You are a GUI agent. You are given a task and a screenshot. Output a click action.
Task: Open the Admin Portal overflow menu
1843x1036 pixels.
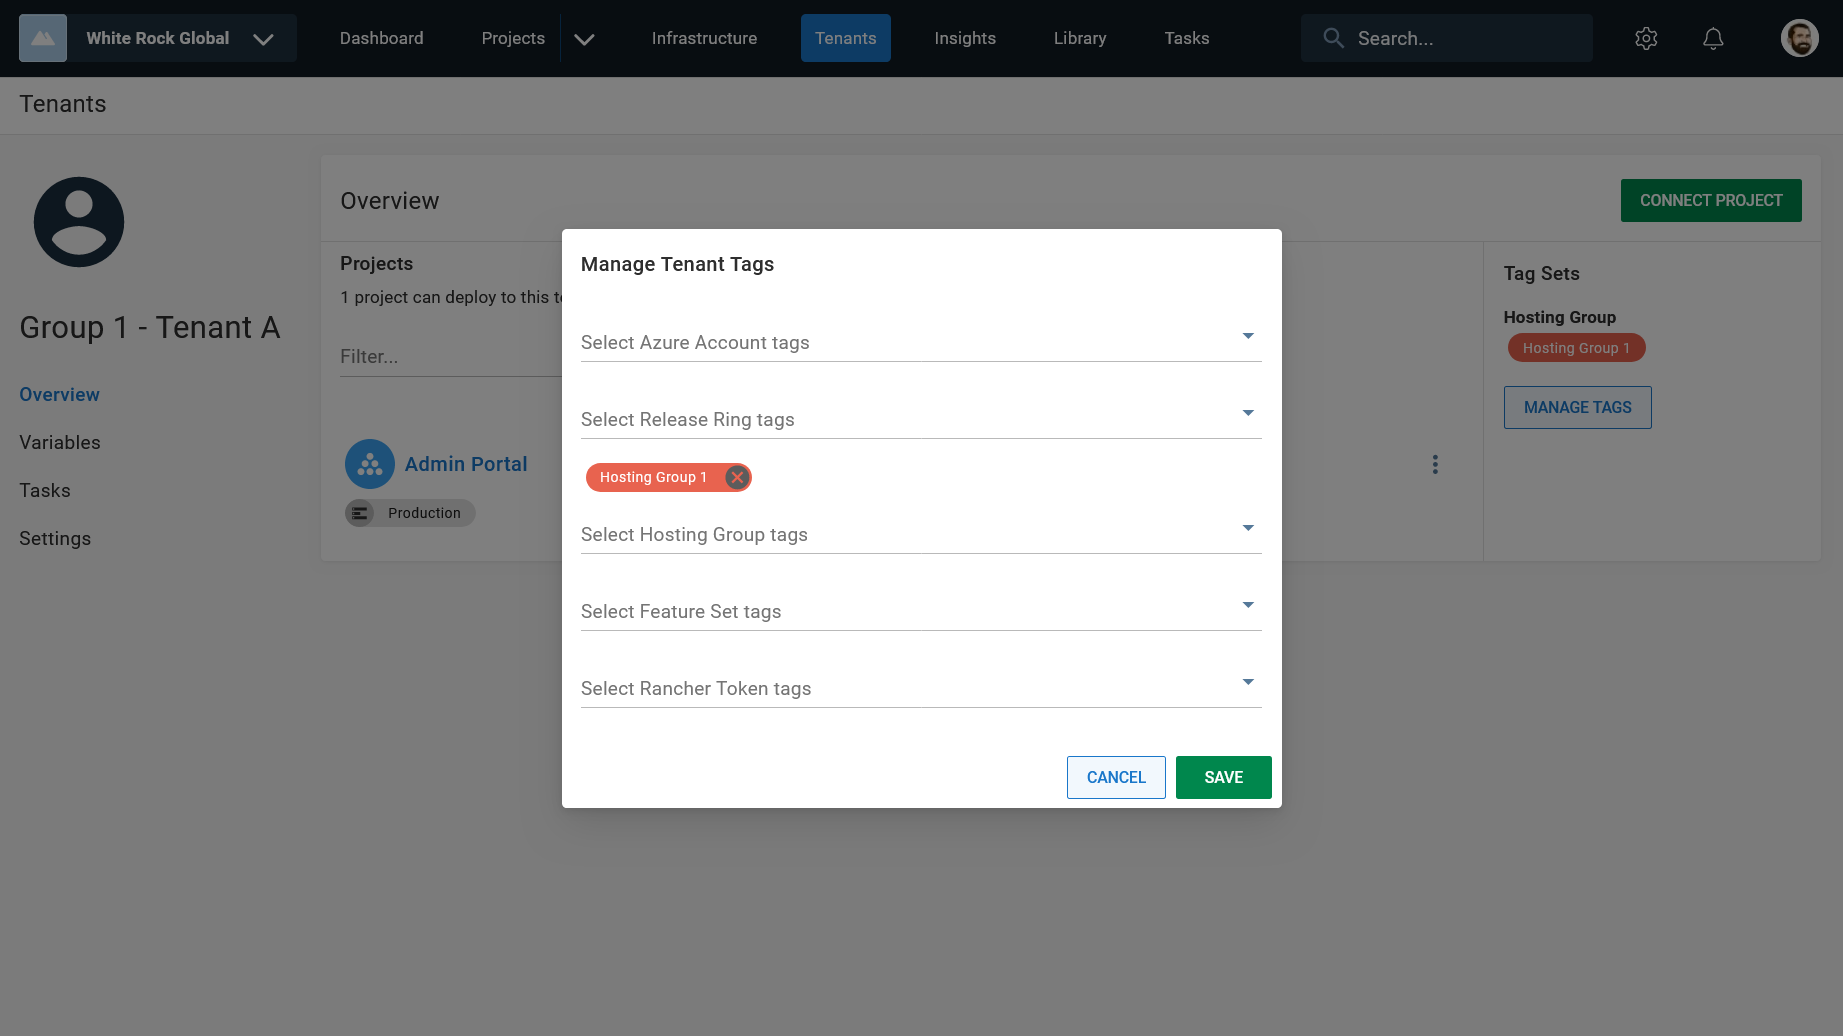pos(1435,464)
